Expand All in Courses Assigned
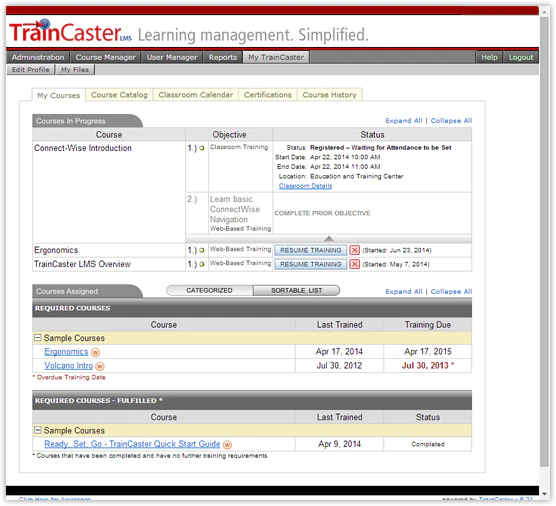Image resolution: width=556 pixels, height=506 pixels. pyautogui.click(x=404, y=291)
